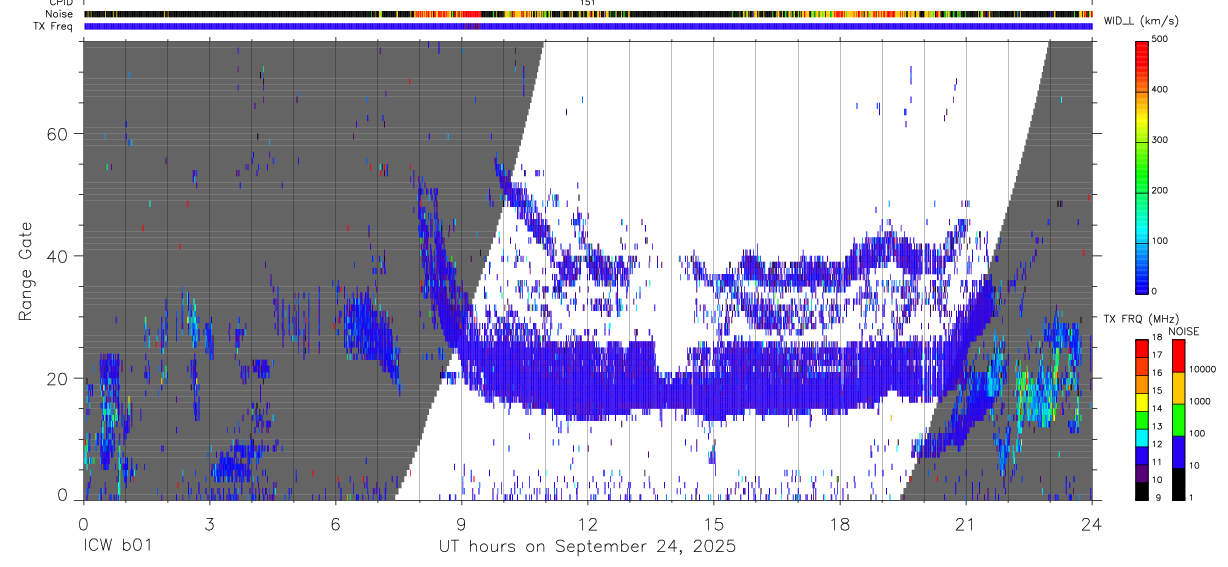
Task: Click the spectral width rainbow color bar
Action: 1143,167
